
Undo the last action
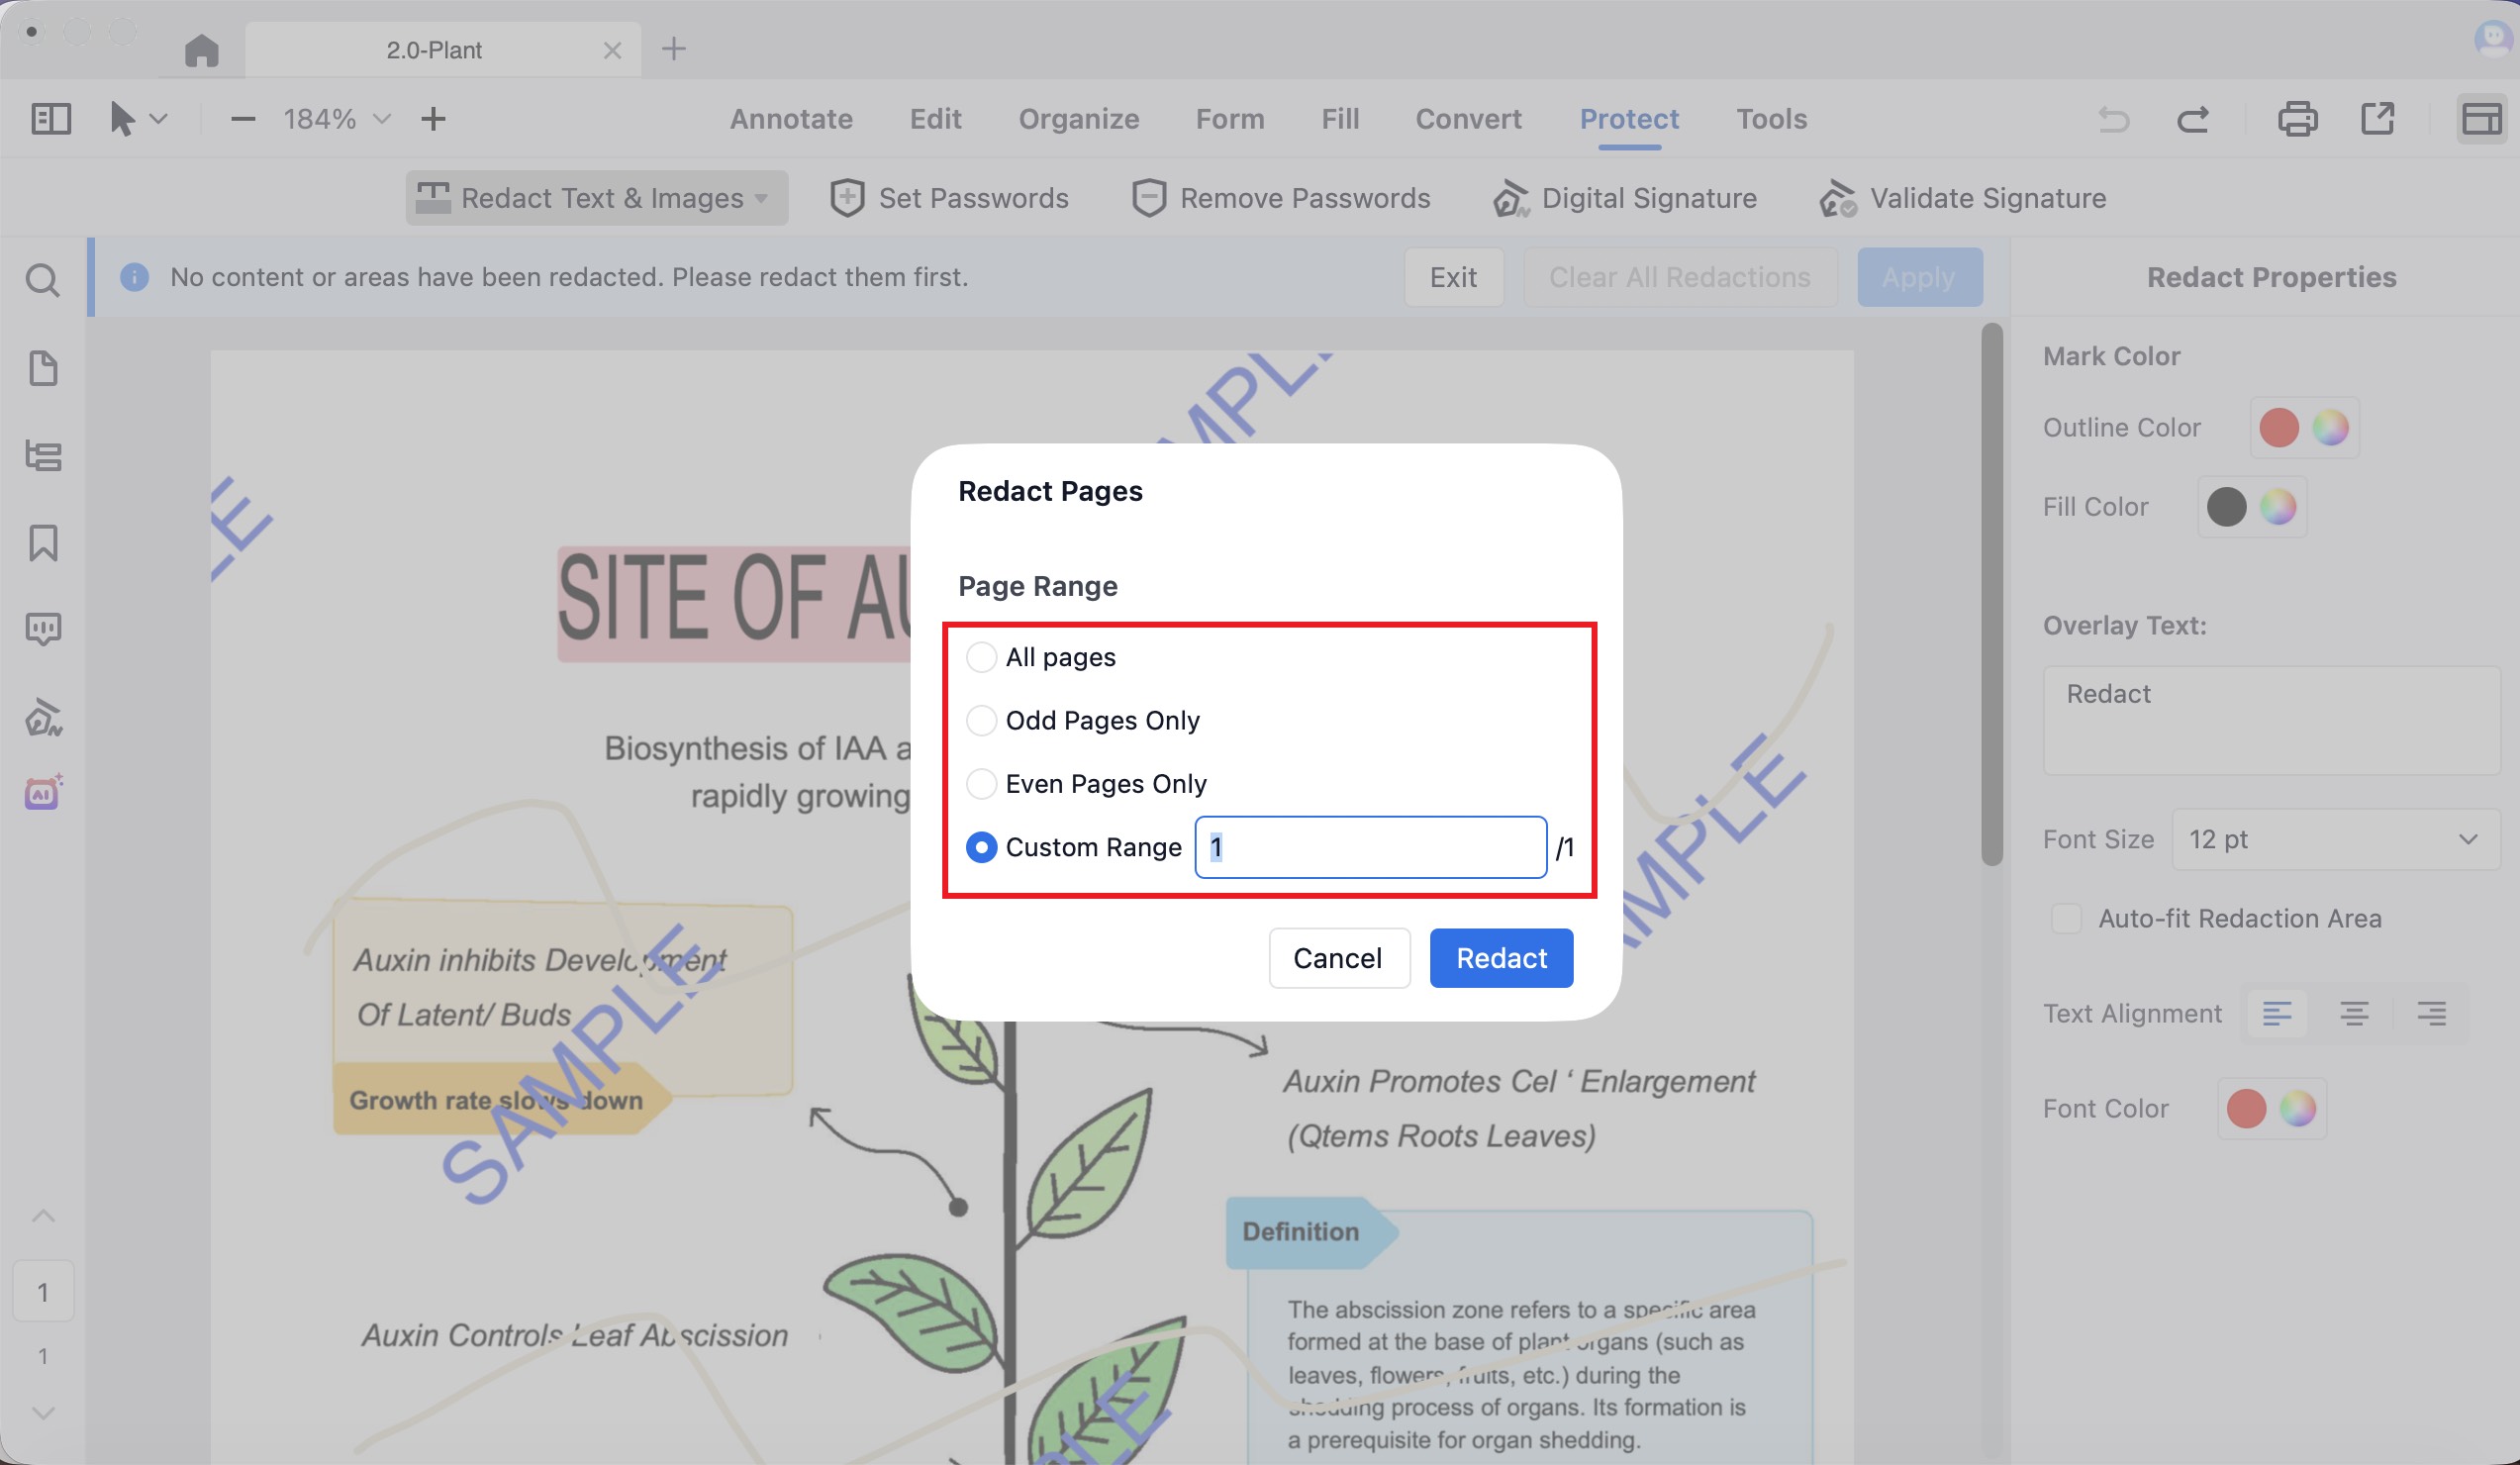pos(2113,119)
